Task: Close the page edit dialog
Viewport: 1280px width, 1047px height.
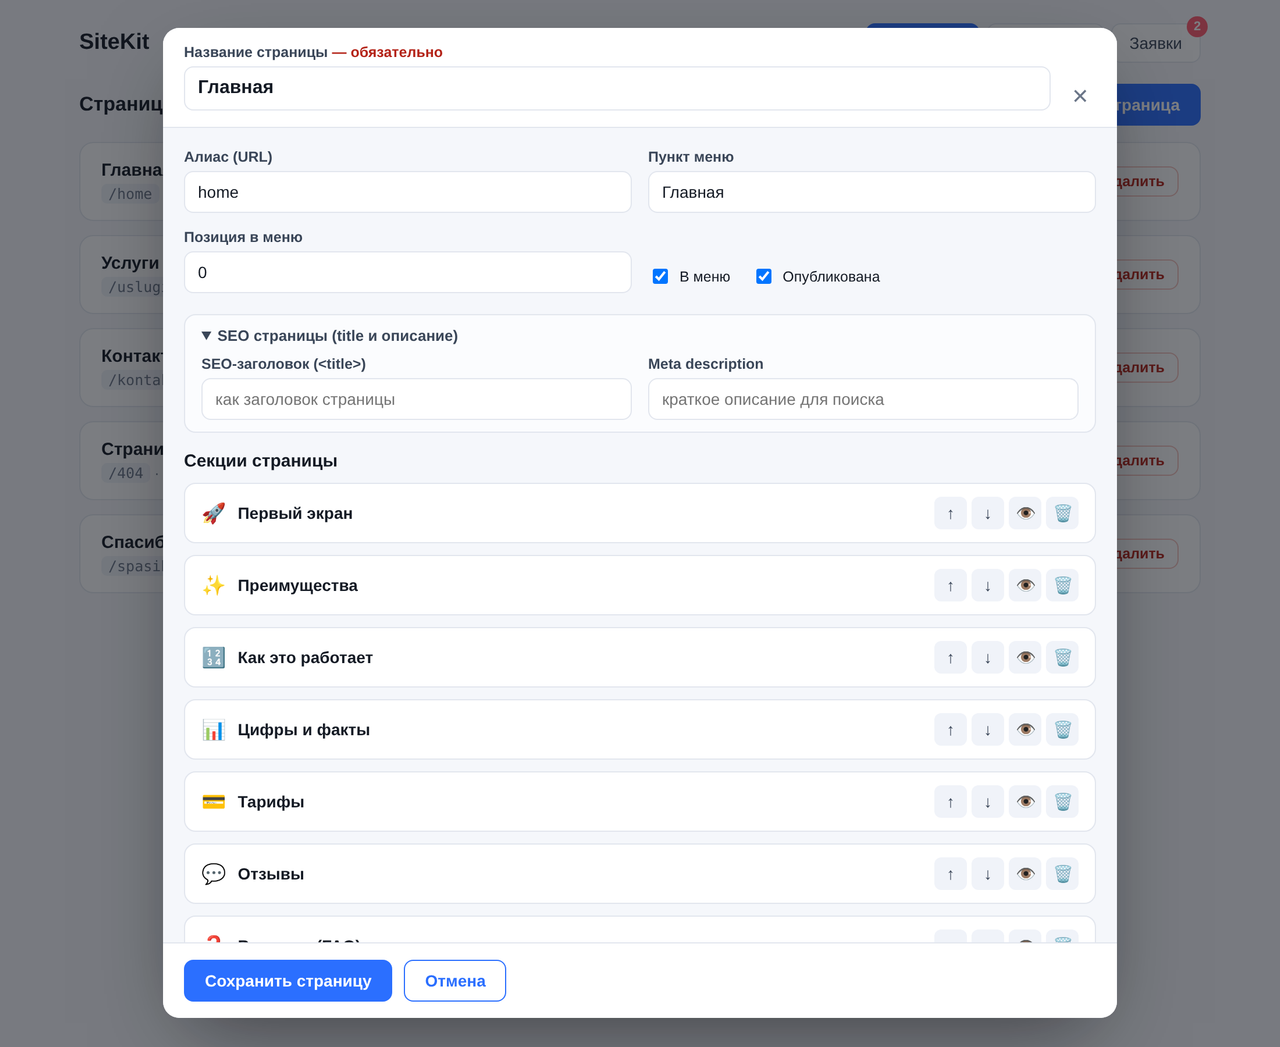Action: tap(1080, 96)
